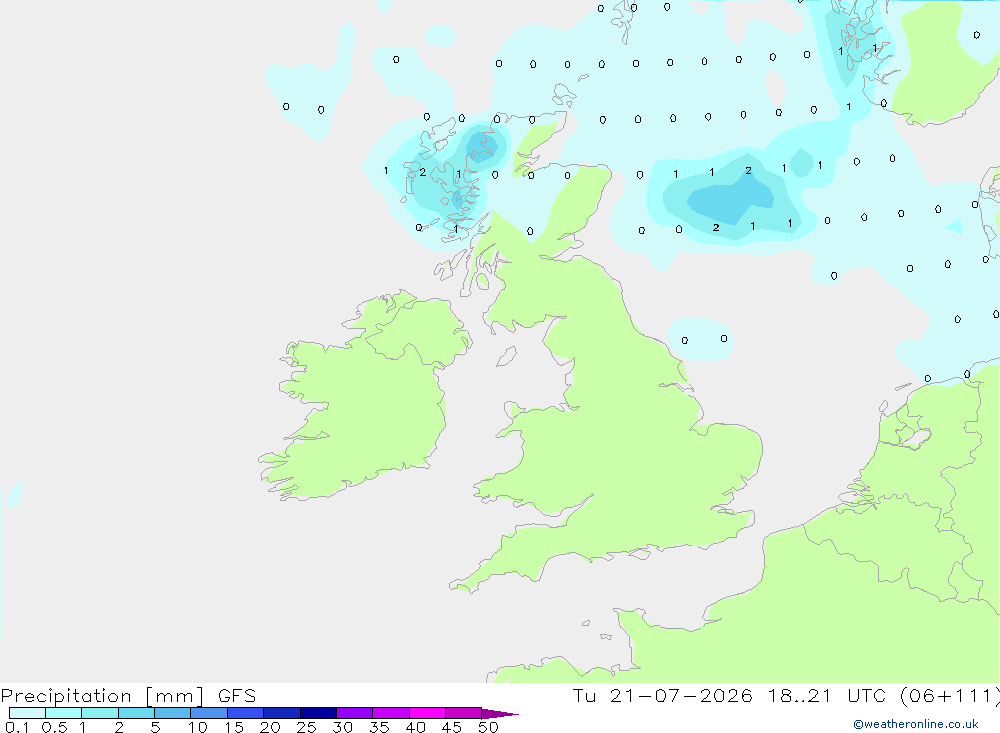Click the 25–30 mm navy legend swatch
Image resolution: width=1000 pixels, height=733 pixels.
pyautogui.click(x=318, y=713)
